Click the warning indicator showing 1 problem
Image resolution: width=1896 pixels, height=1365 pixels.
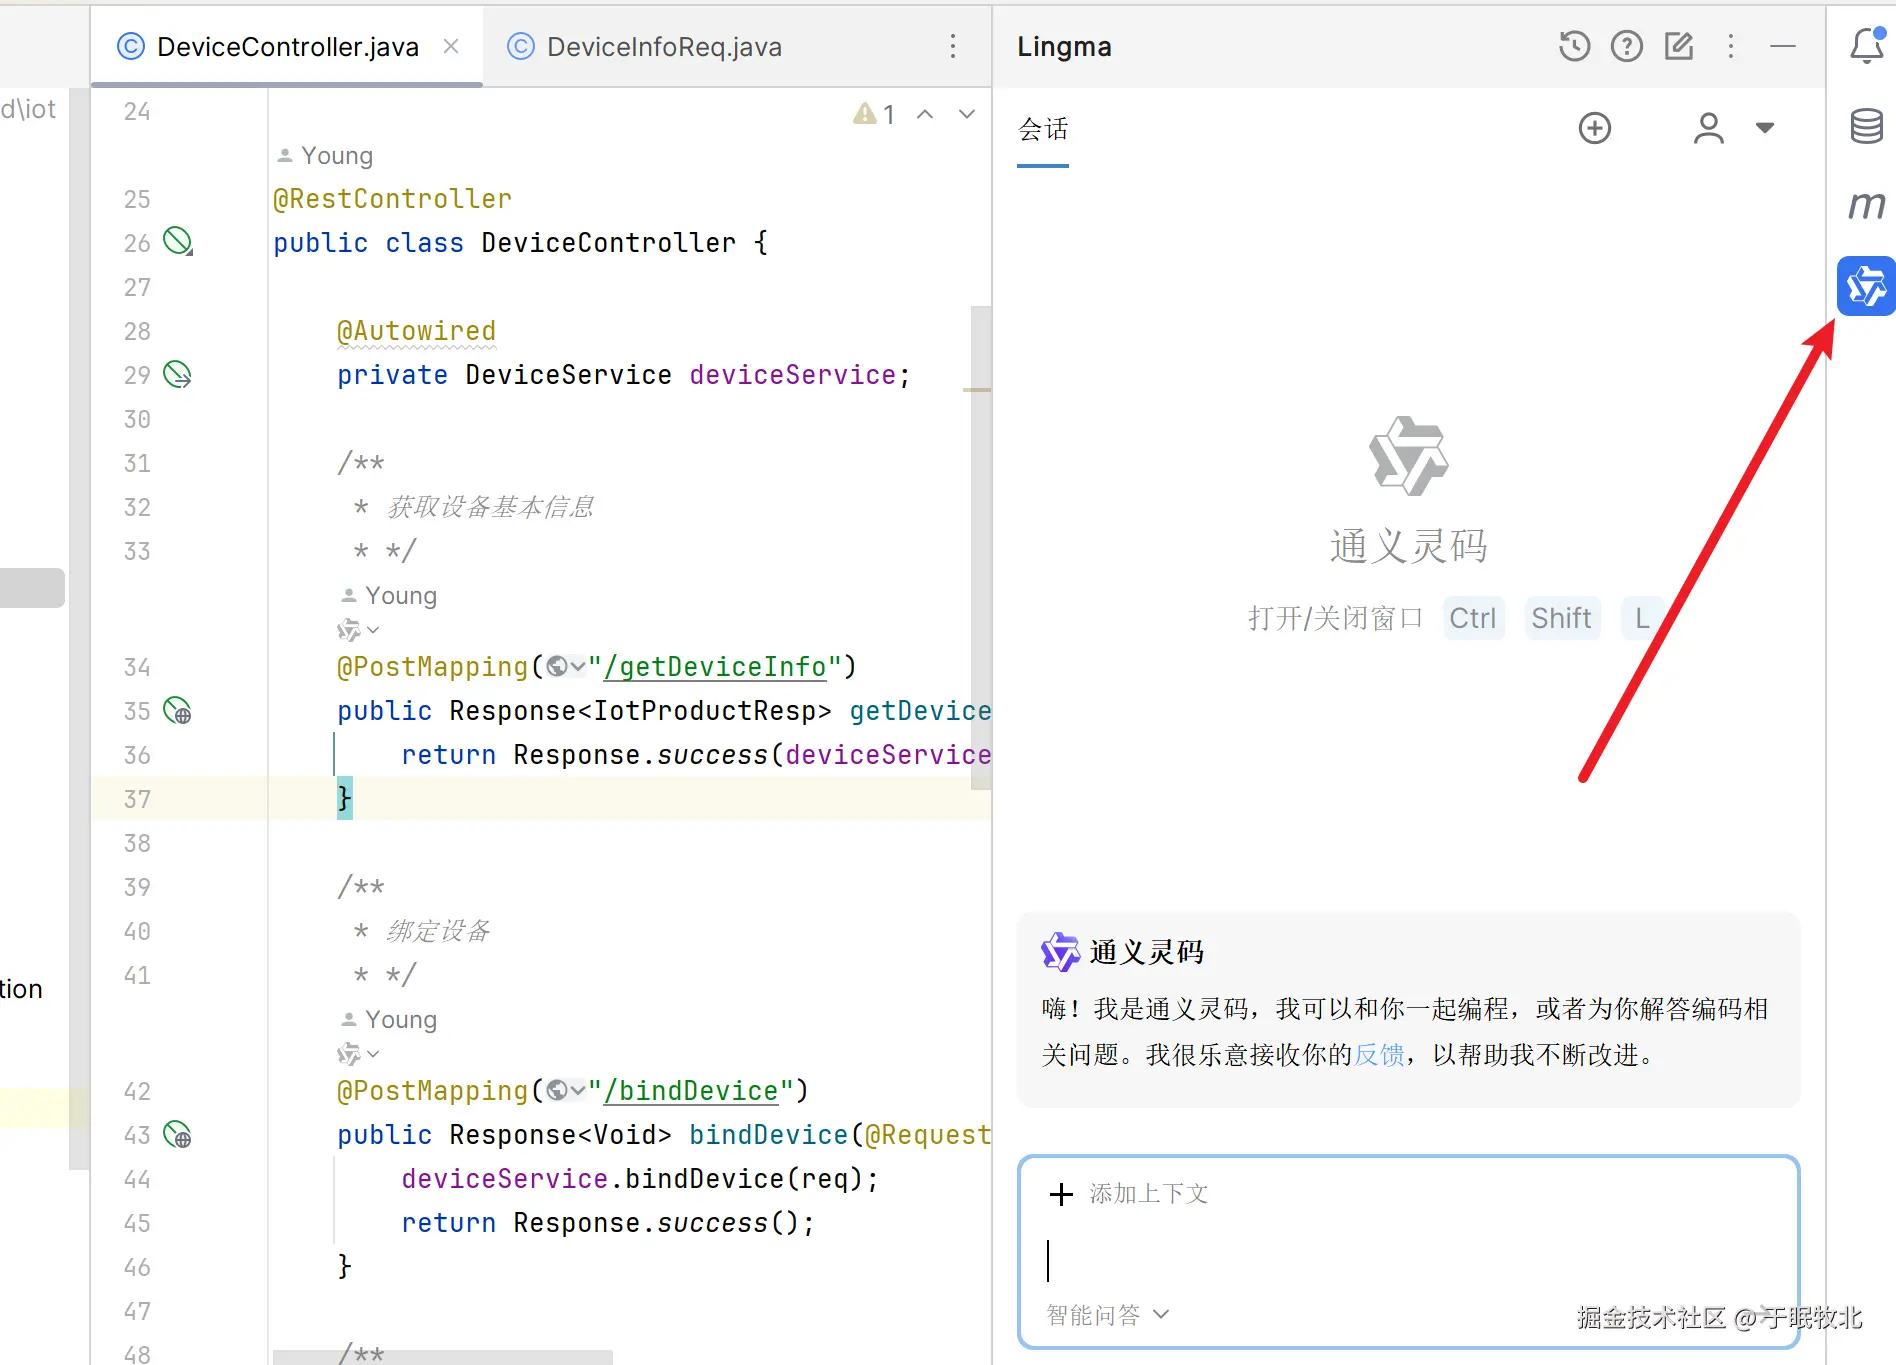[x=874, y=114]
